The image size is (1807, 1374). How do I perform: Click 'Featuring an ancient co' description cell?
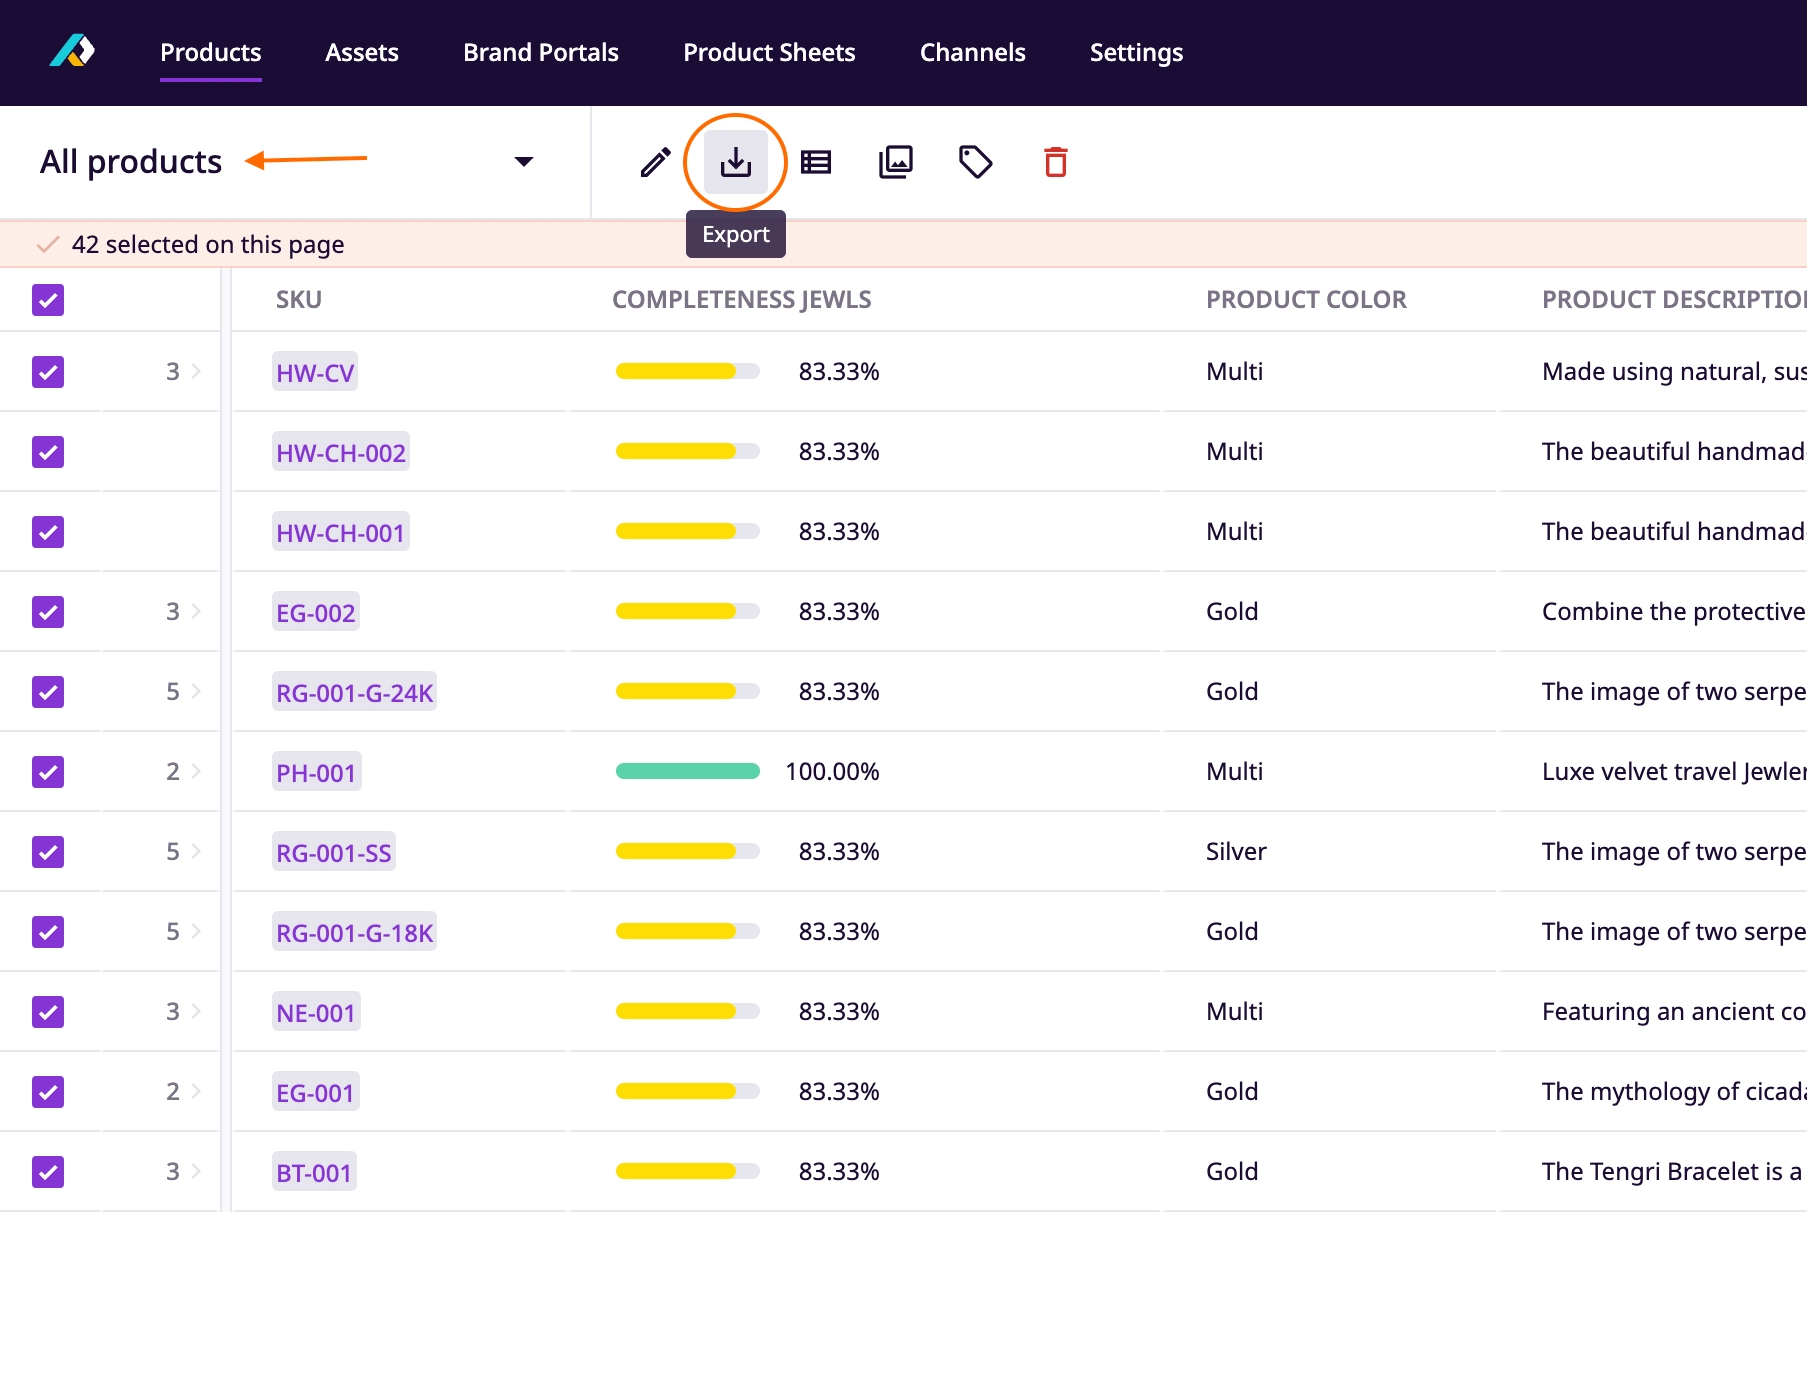click(1674, 1012)
